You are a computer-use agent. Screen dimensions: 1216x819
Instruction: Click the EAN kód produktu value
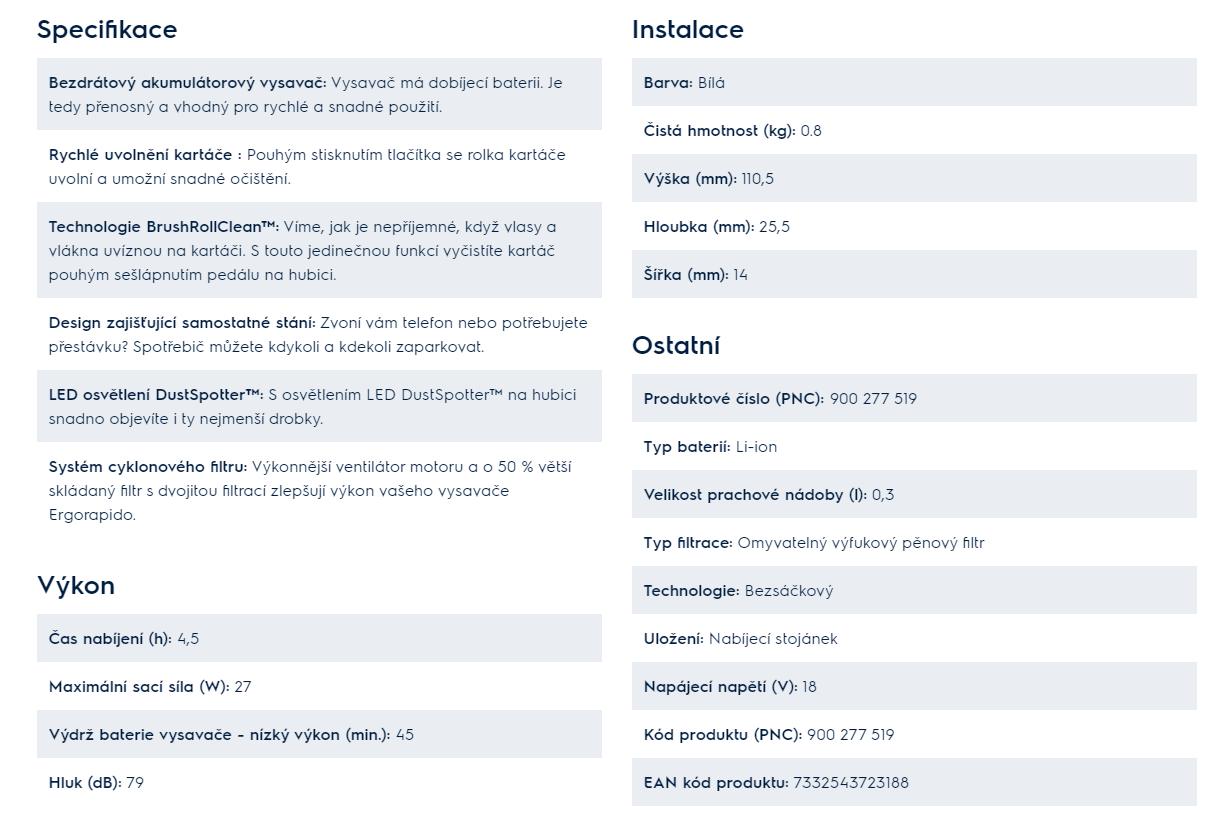pos(851,782)
